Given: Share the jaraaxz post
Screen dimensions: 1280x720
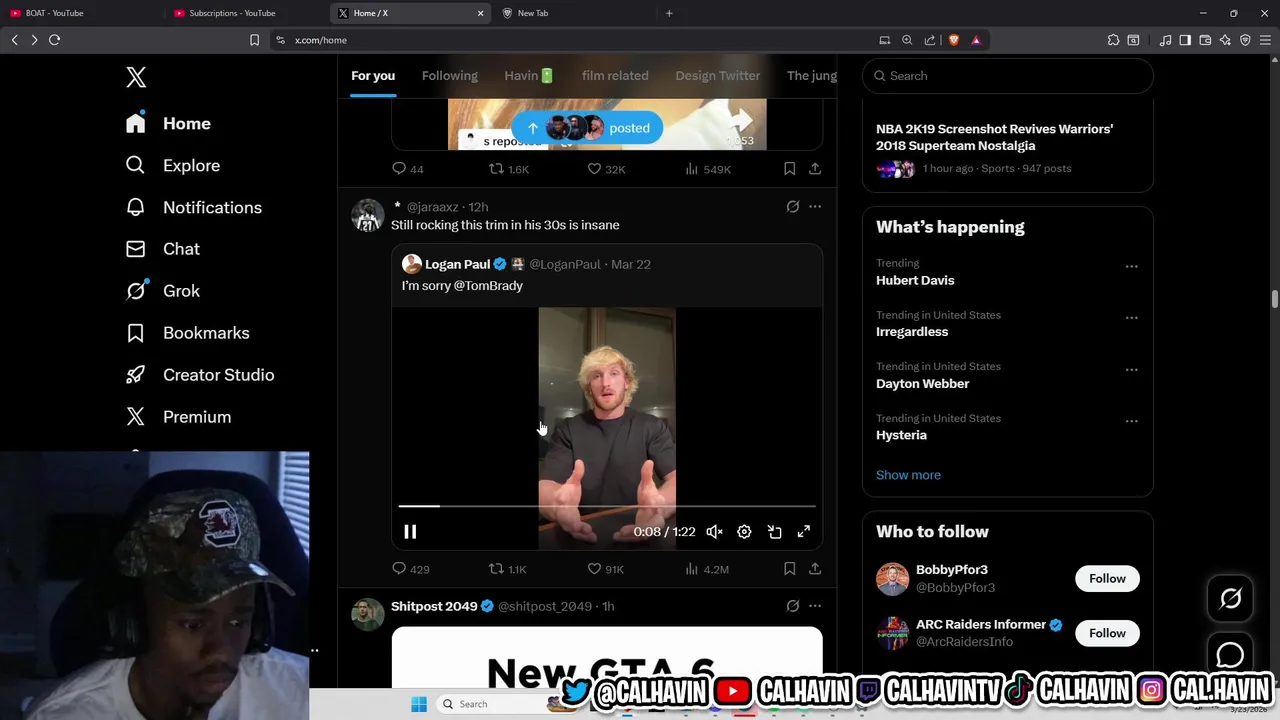Looking at the screenshot, I should pyautogui.click(x=815, y=569).
